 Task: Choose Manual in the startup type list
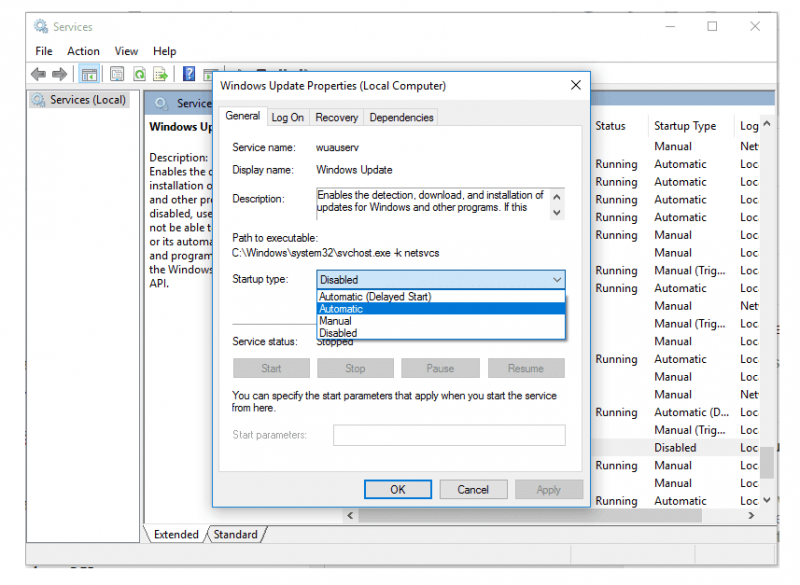(441, 321)
